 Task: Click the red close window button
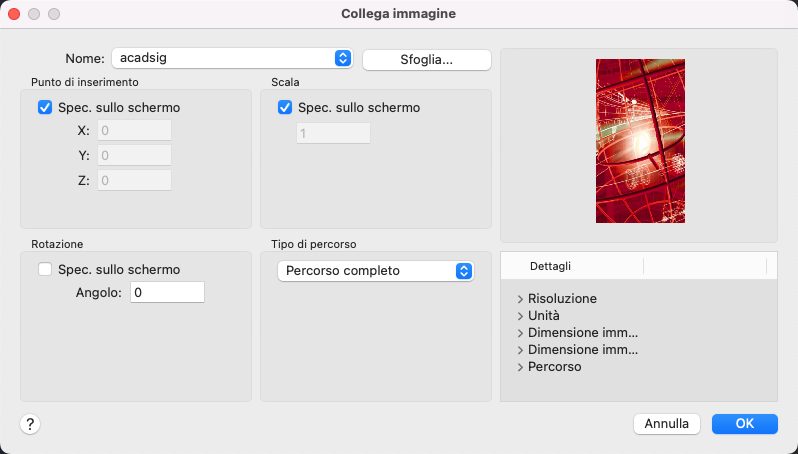coord(14,15)
